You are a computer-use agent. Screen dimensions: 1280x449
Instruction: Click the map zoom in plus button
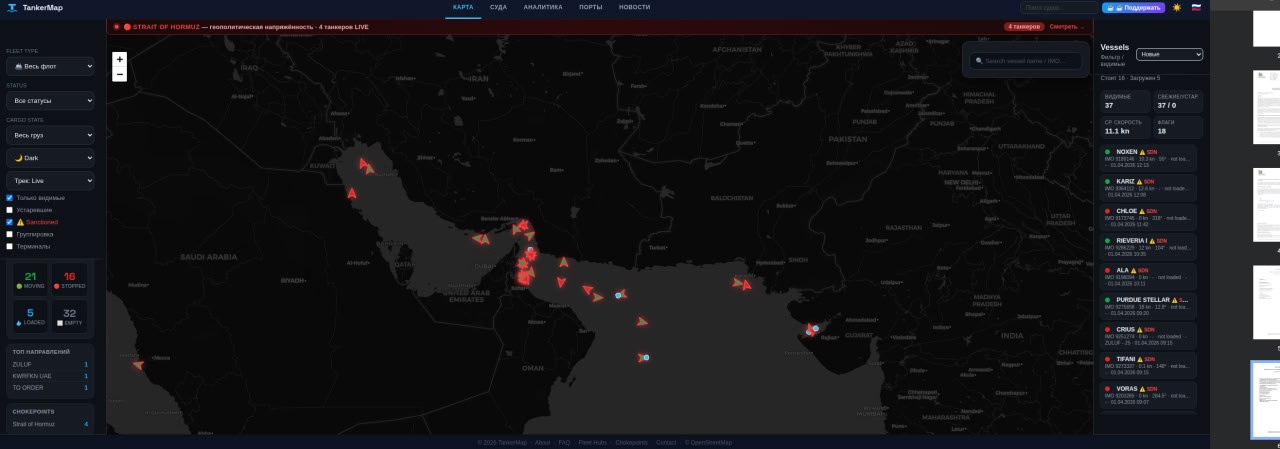(120, 59)
